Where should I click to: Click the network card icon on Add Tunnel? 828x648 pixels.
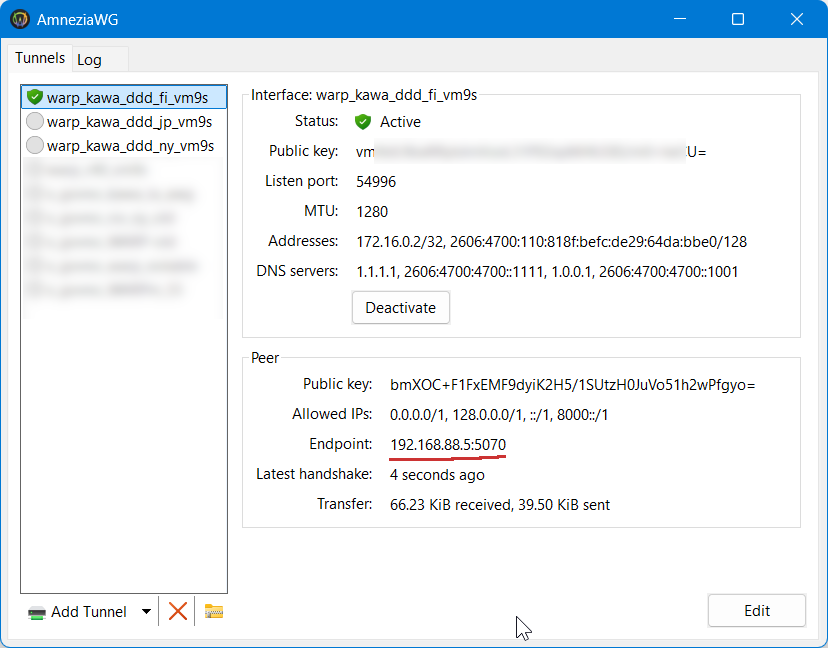[37, 612]
